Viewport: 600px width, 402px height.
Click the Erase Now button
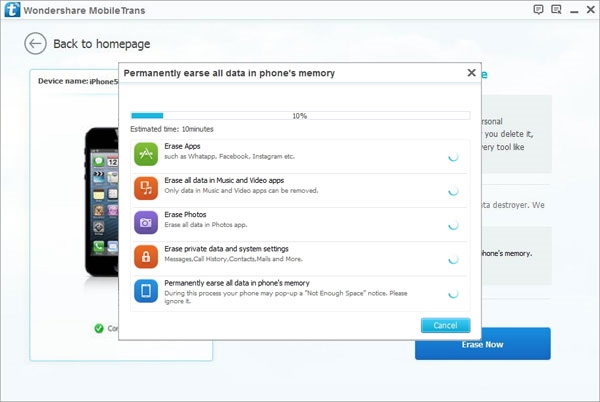[x=483, y=344]
